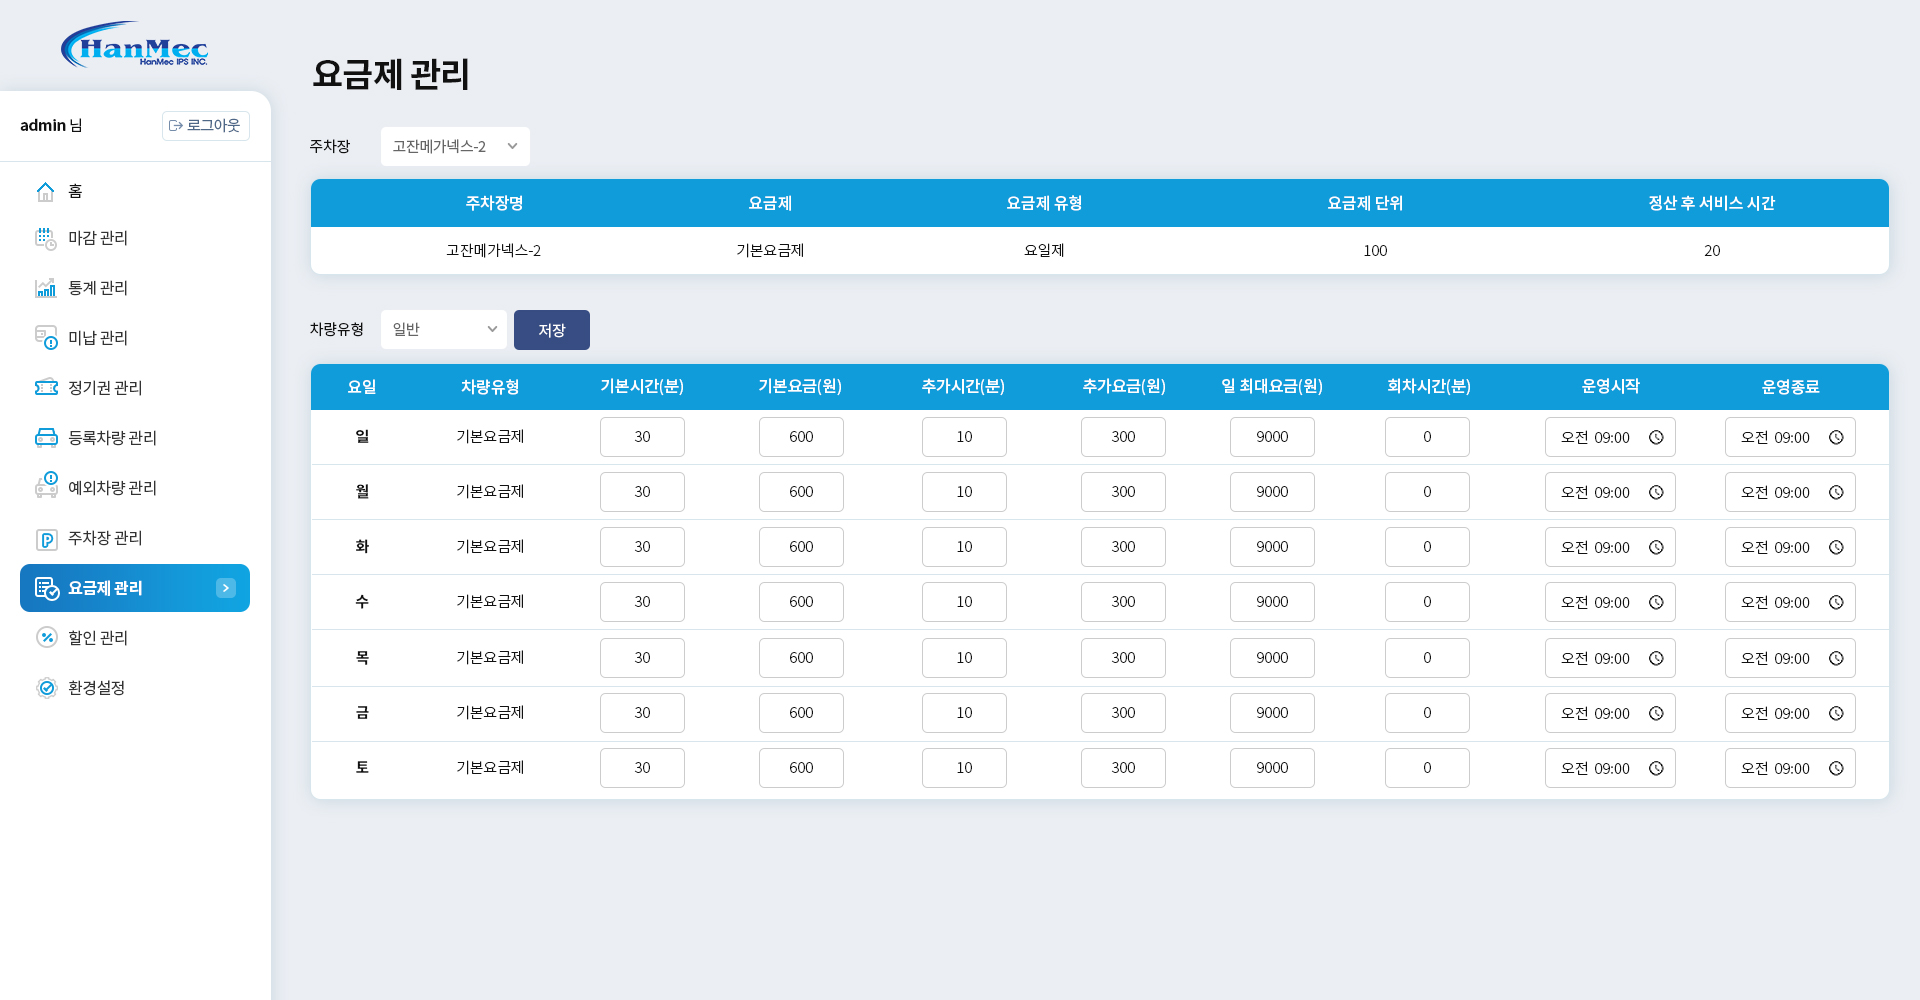
Task: Open clock picker for 월 운영종료
Action: (x=1836, y=492)
